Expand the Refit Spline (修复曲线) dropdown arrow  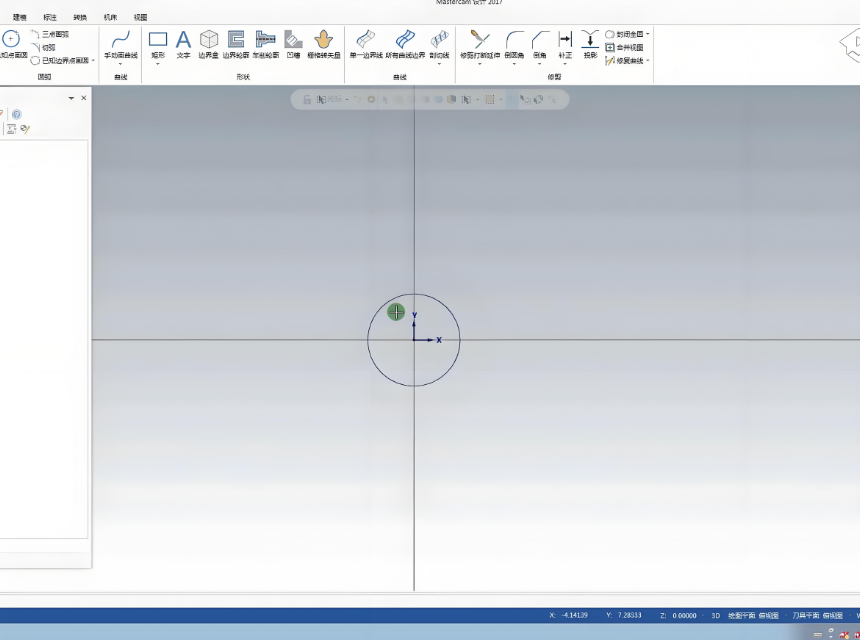(648, 61)
